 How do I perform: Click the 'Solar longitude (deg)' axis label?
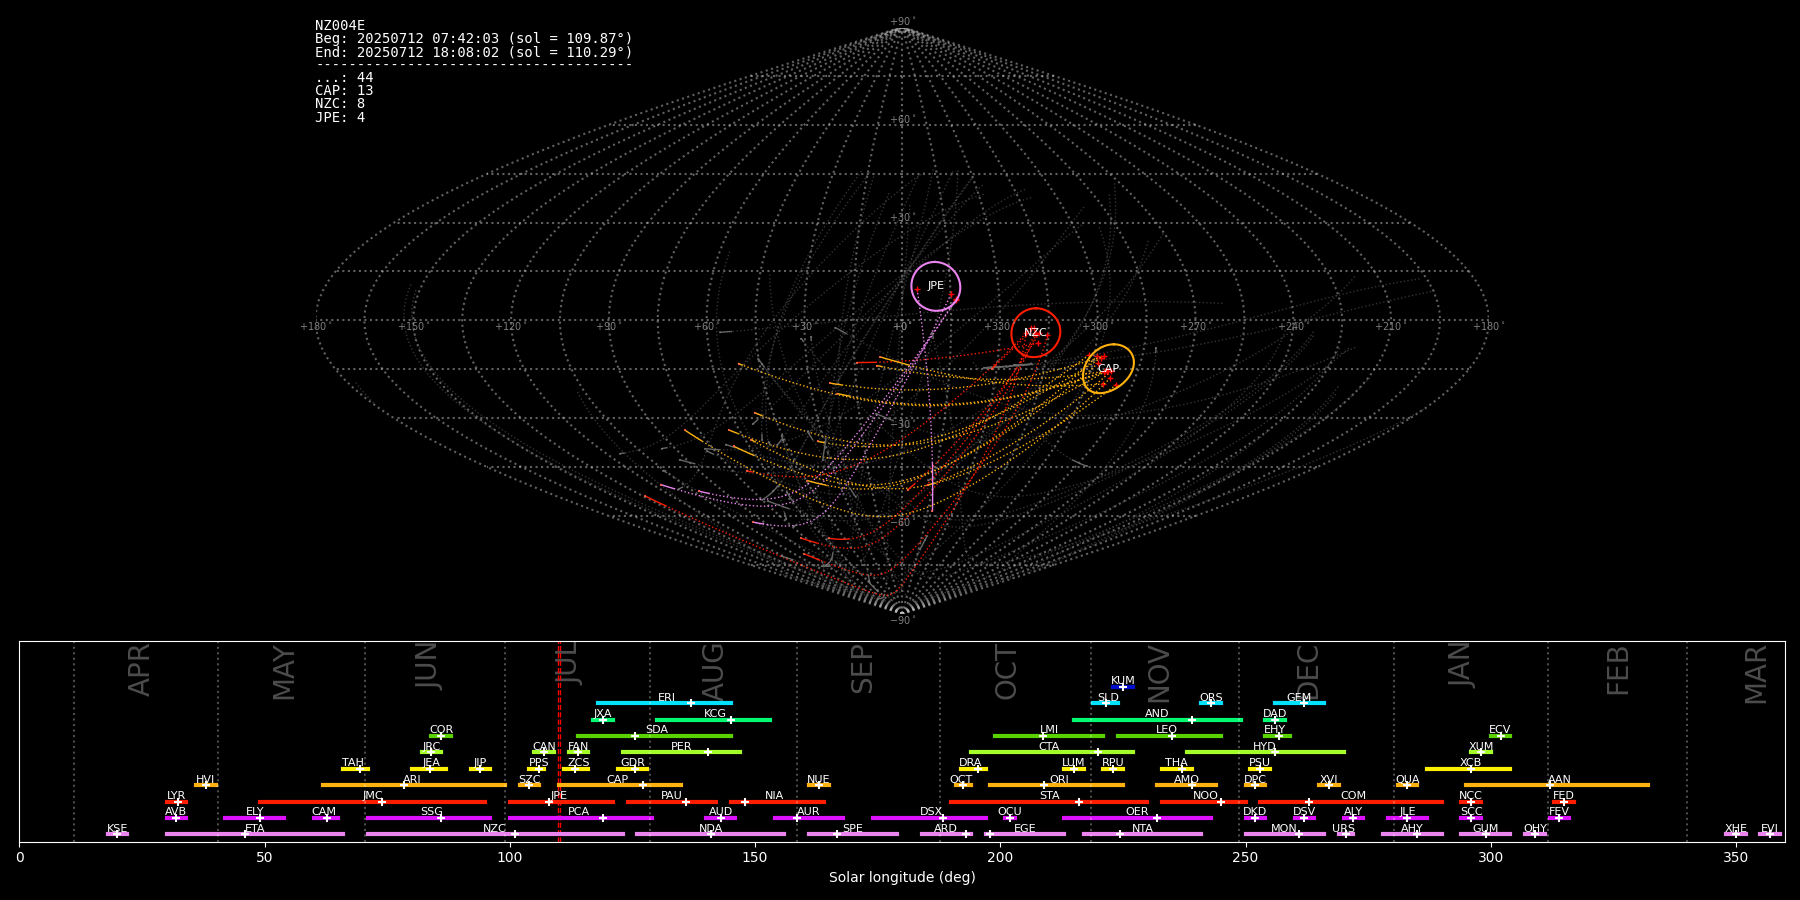pos(902,878)
